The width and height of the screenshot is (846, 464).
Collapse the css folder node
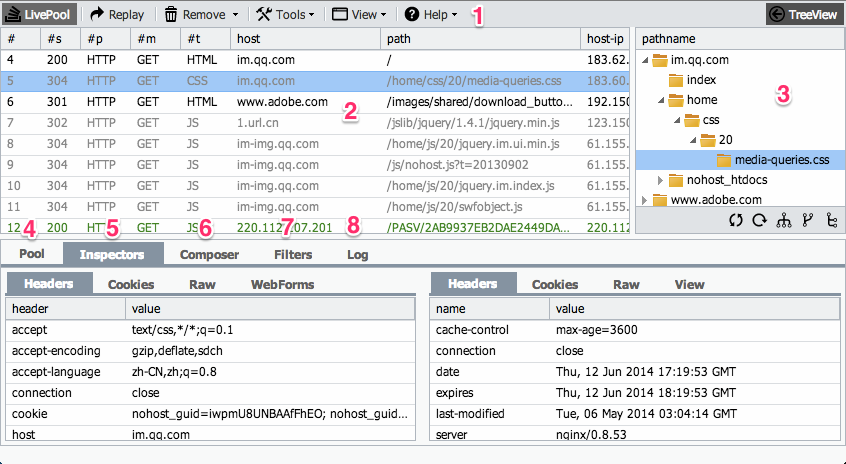(677, 120)
